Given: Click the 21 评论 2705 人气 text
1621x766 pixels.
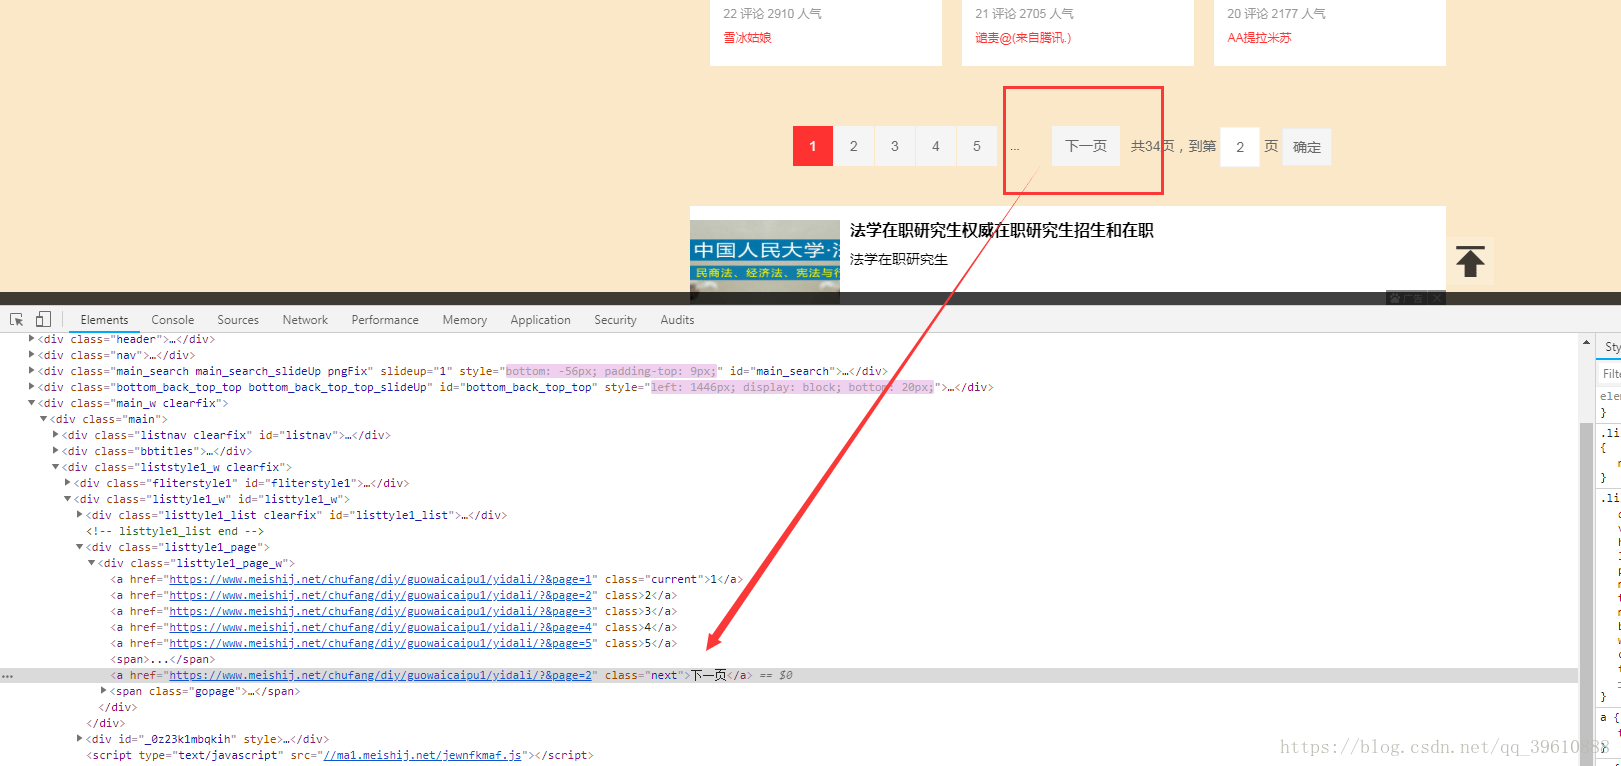Looking at the screenshot, I should [1024, 14].
